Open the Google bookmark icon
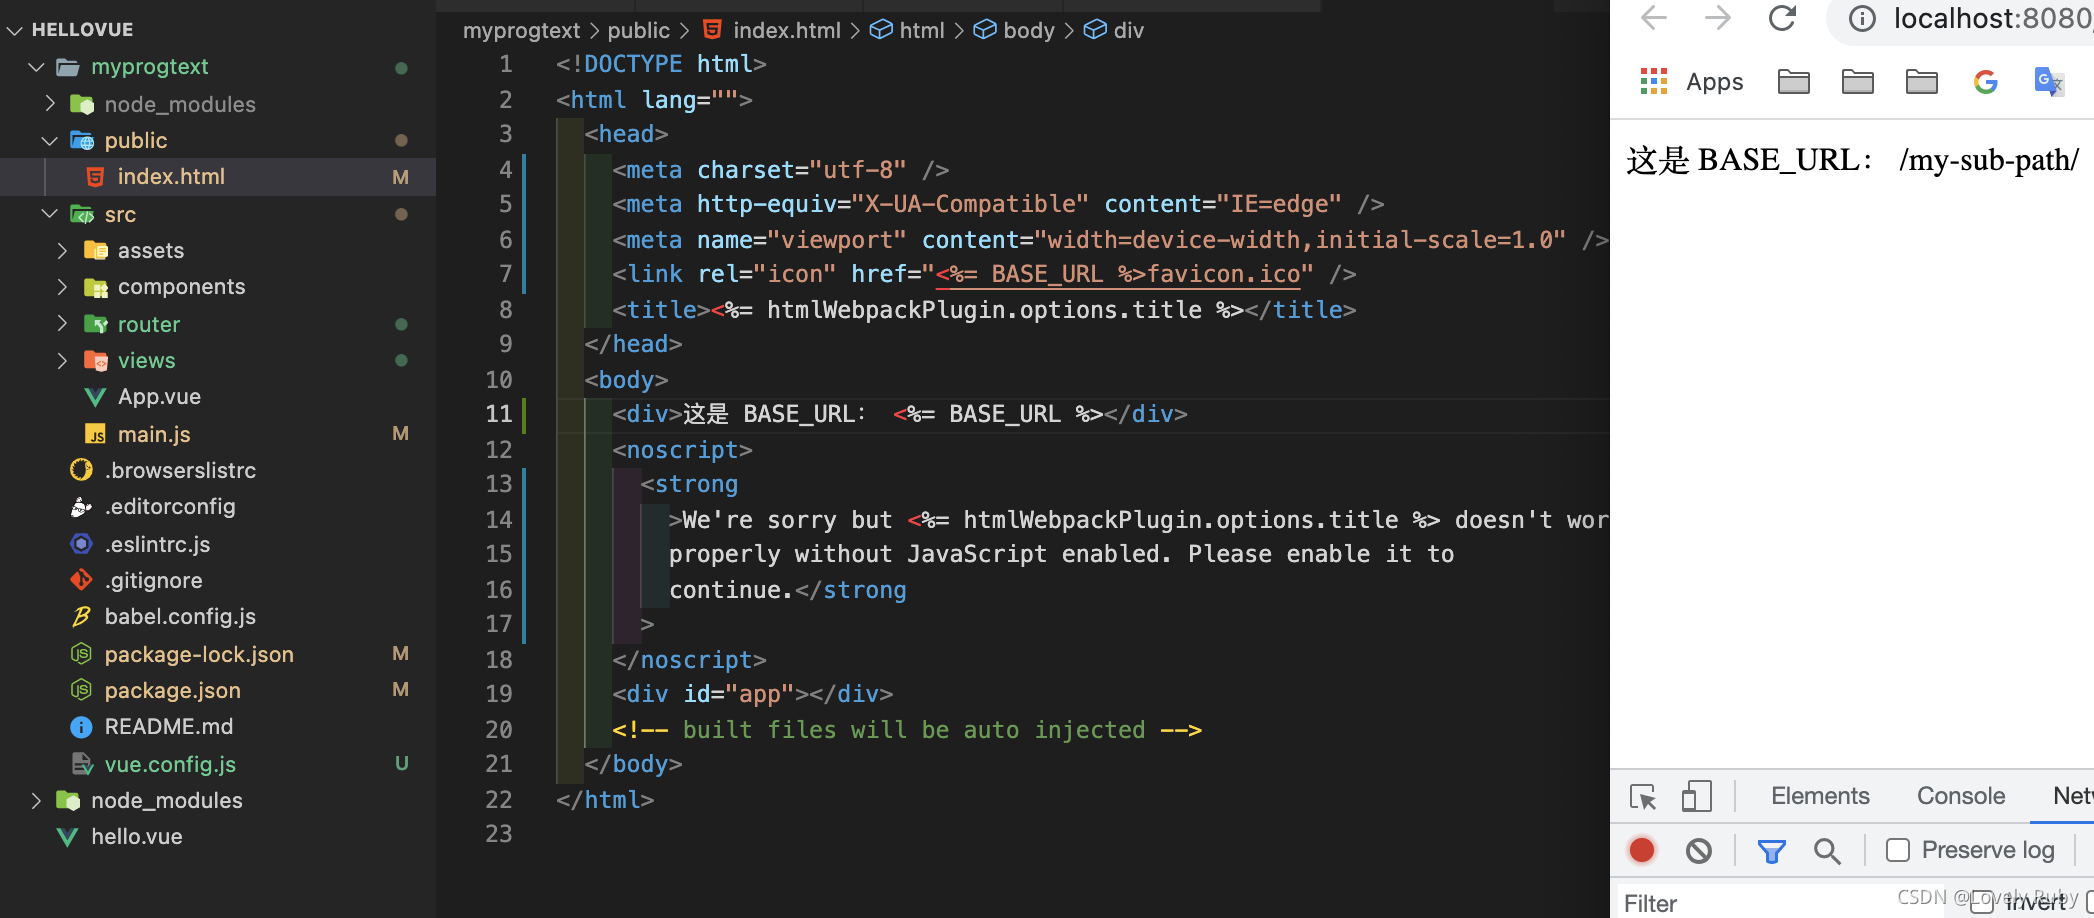2094x918 pixels. point(1985,81)
